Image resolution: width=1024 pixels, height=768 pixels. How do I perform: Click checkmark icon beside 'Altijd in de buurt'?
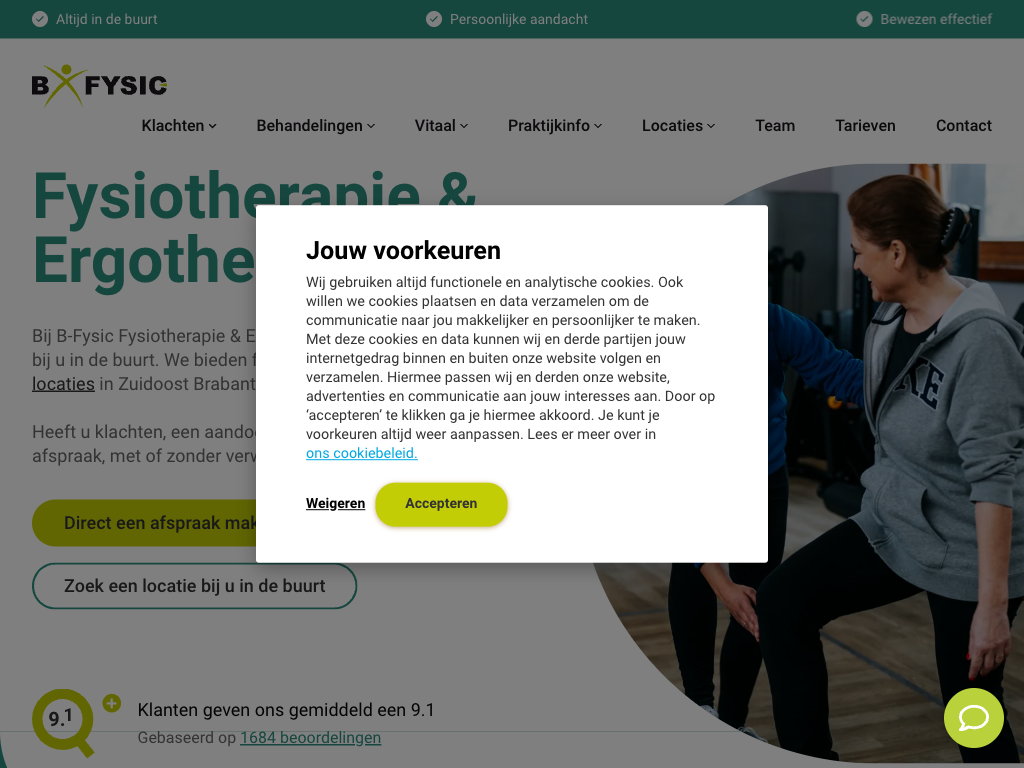pyautogui.click(x=40, y=19)
